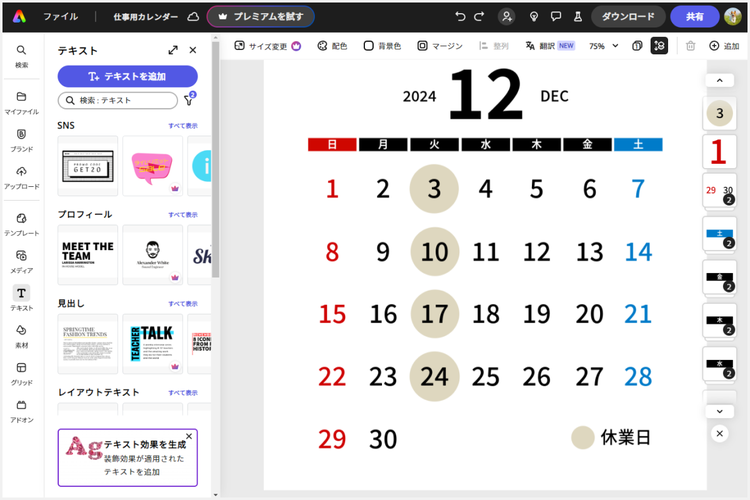Image resolution: width=750 pixels, height=500 pixels.
Task: Click the テキスト効果を生成 banner
Action: click(128, 458)
